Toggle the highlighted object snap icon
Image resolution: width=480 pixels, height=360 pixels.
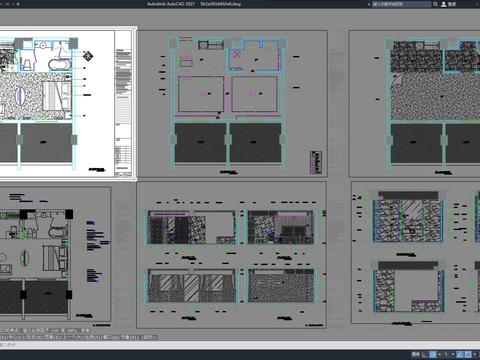pos(468,354)
